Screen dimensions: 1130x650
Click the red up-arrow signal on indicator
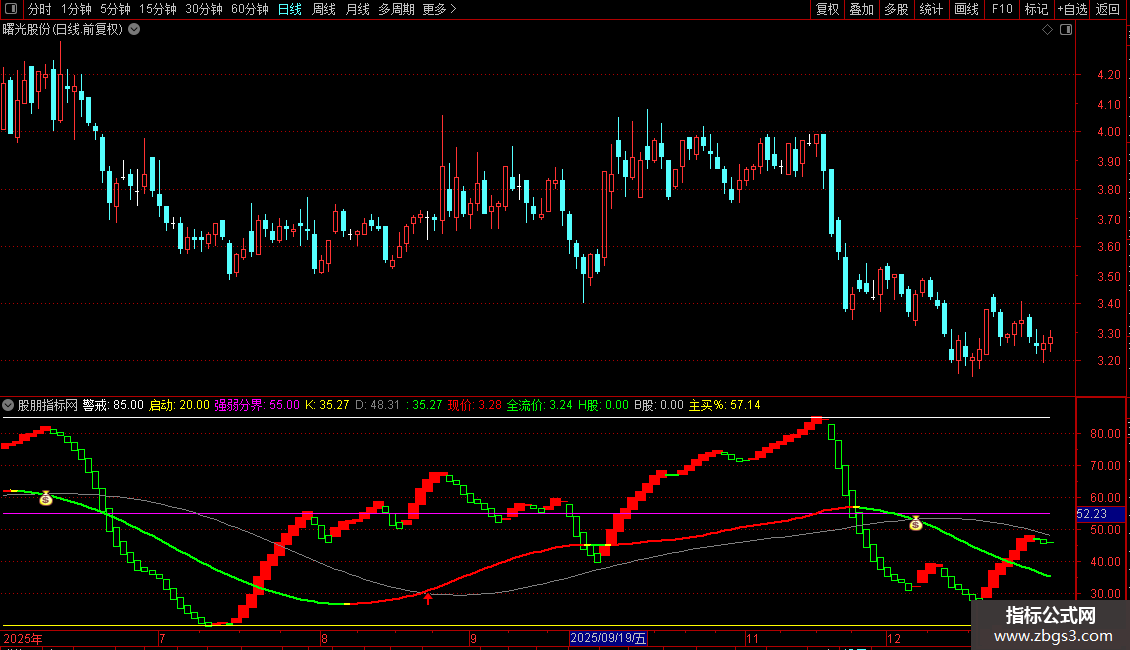point(428,597)
